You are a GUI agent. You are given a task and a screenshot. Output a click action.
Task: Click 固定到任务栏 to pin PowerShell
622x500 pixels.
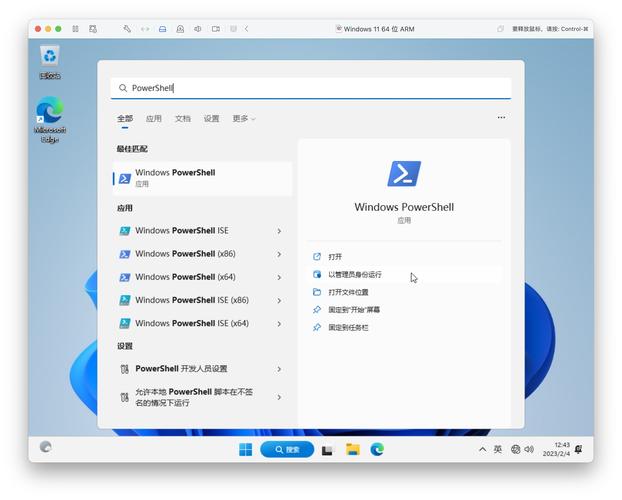pos(404,328)
